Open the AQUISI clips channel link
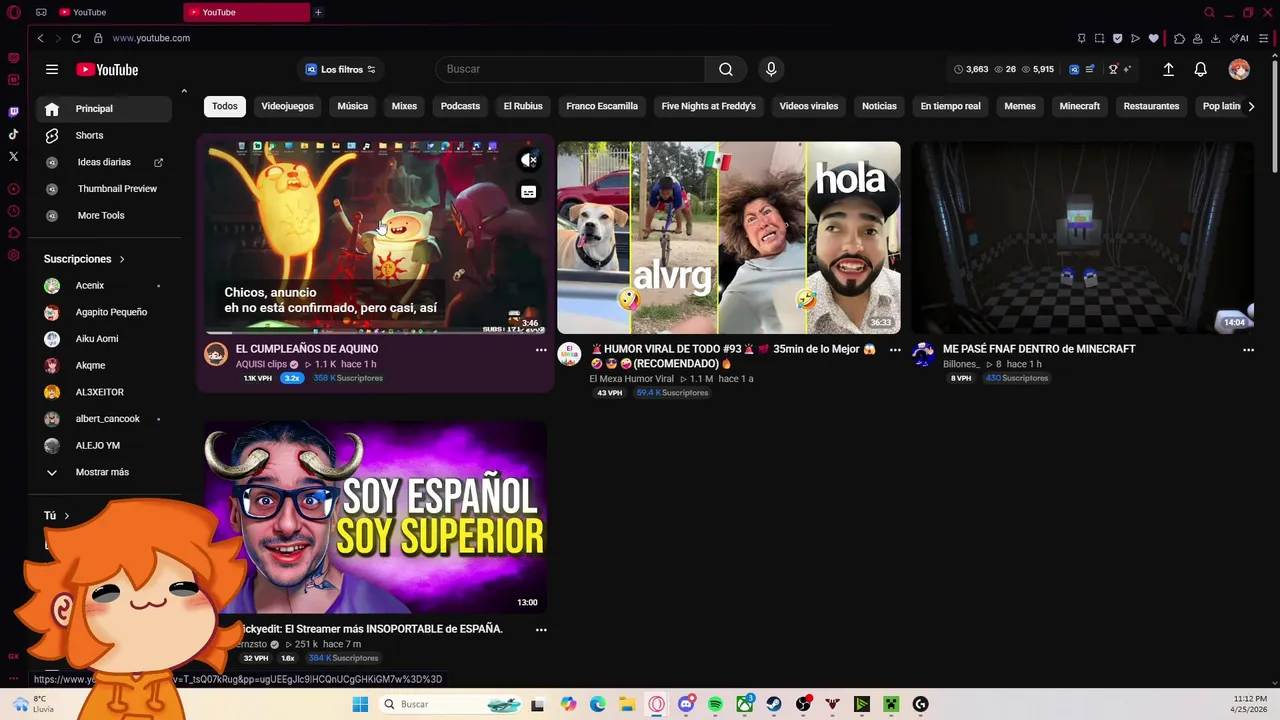This screenshot has height=720, width=1280. (261, 365)
